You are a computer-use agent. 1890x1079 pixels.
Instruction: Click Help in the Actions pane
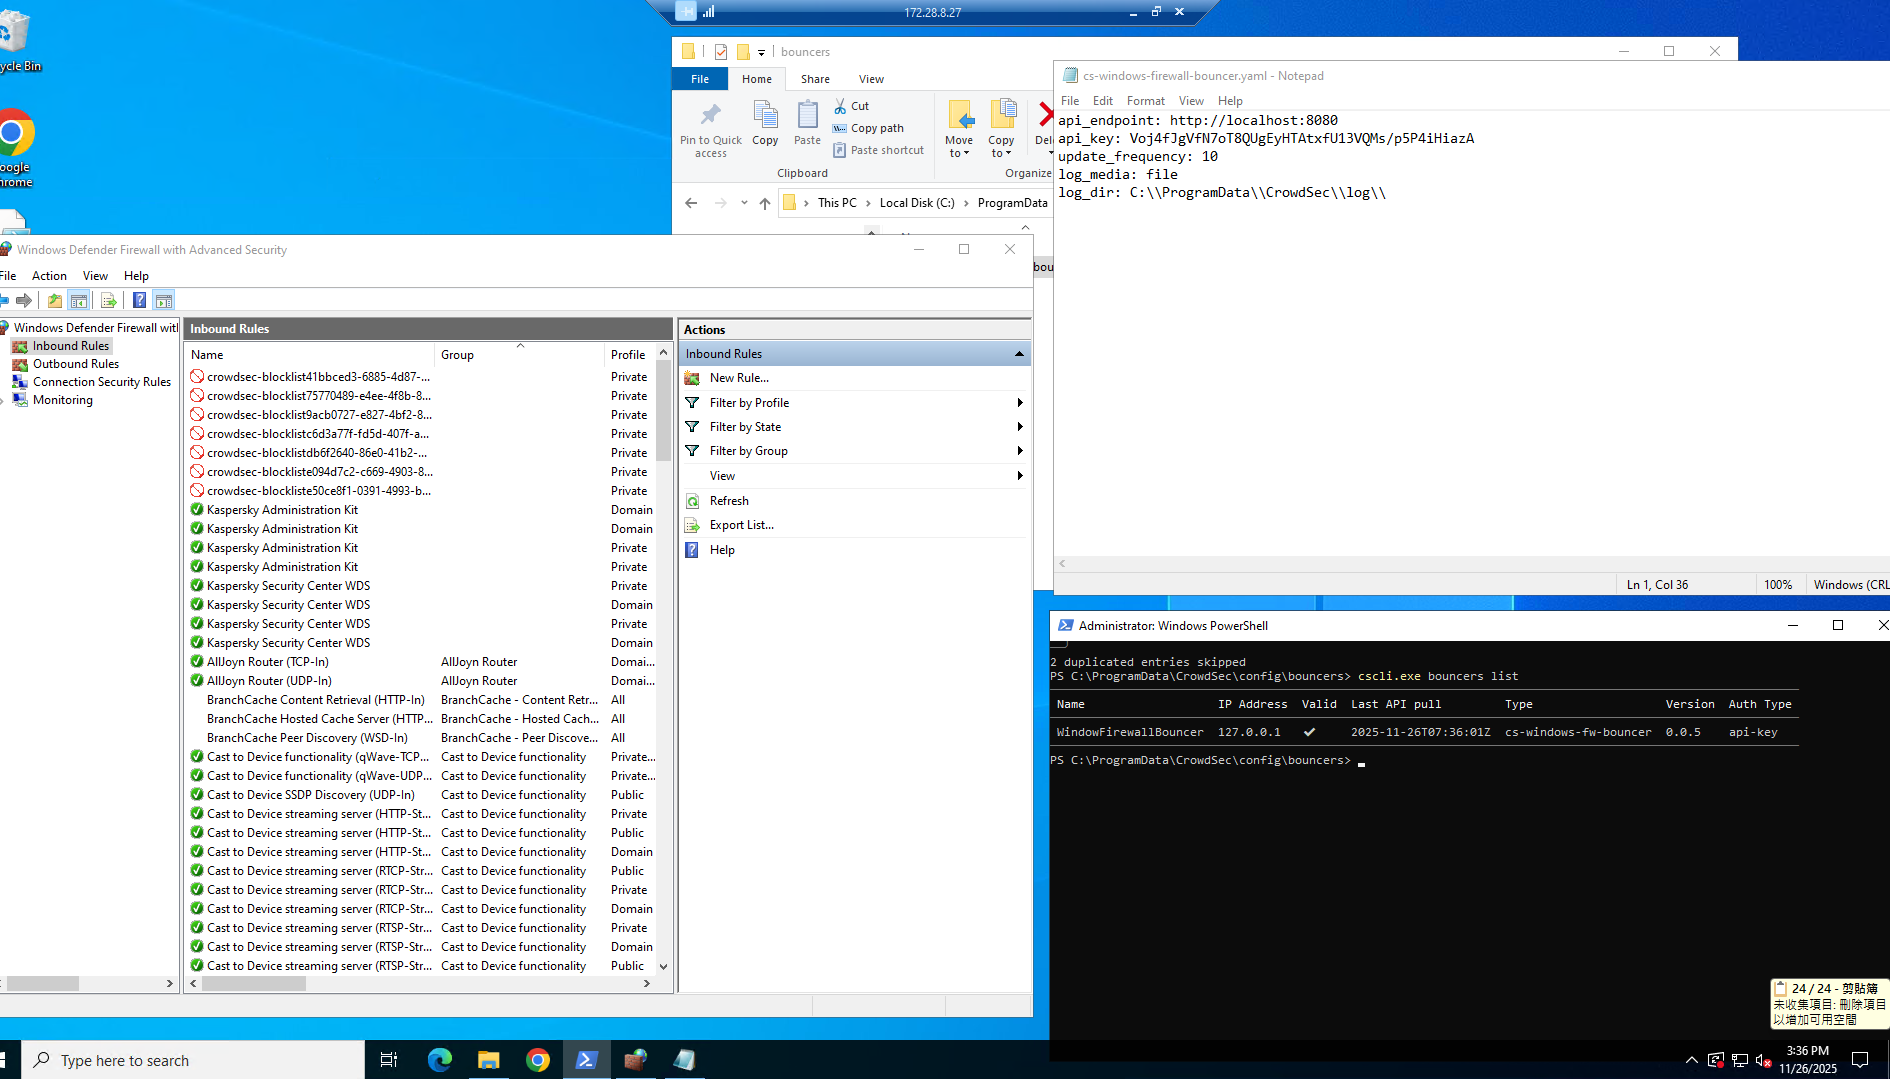pyautogui.click(x=722, y=550)
